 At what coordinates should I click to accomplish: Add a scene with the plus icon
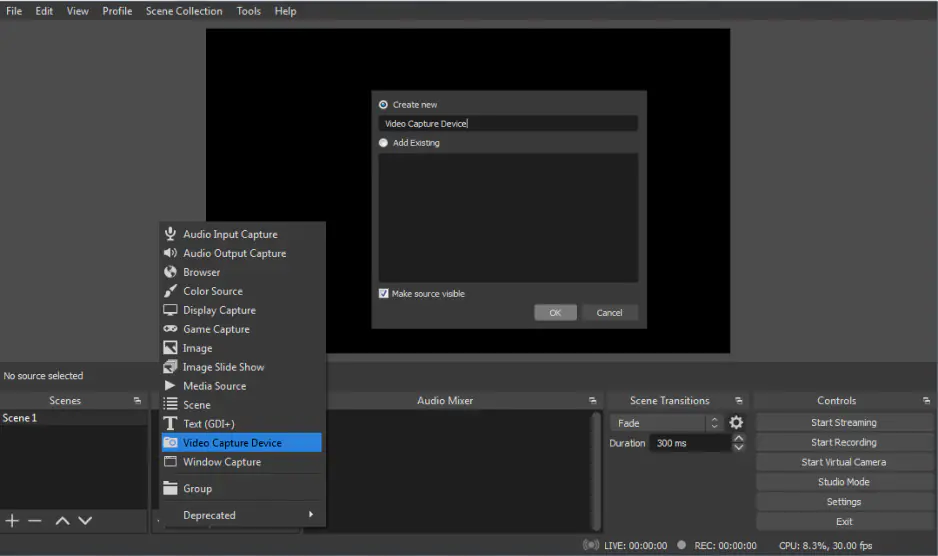pos(12,520)
